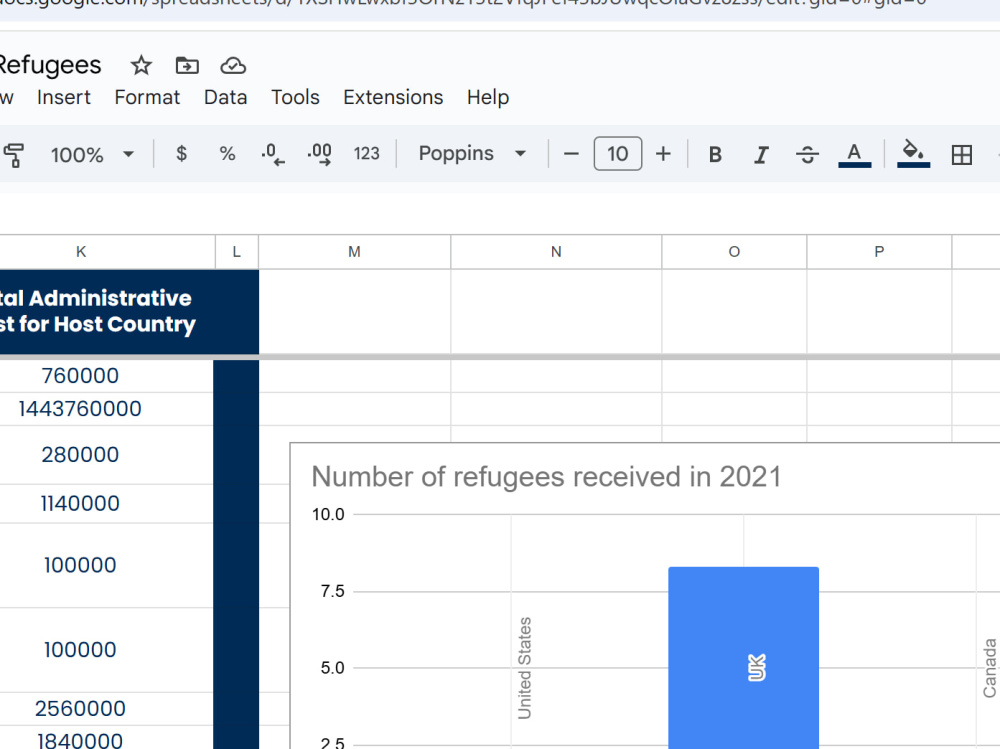Select cell containing 760000

106,376
